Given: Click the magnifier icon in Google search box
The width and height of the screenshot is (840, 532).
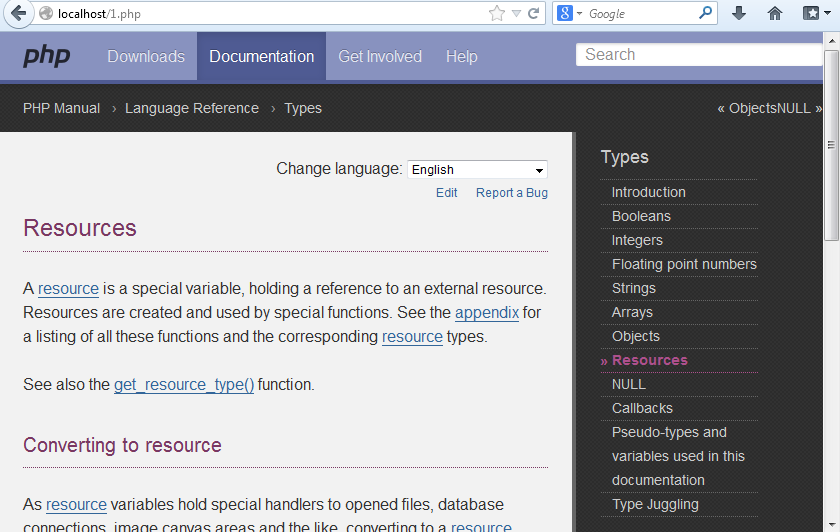Looking at the screenshot, I should (706, 14).
